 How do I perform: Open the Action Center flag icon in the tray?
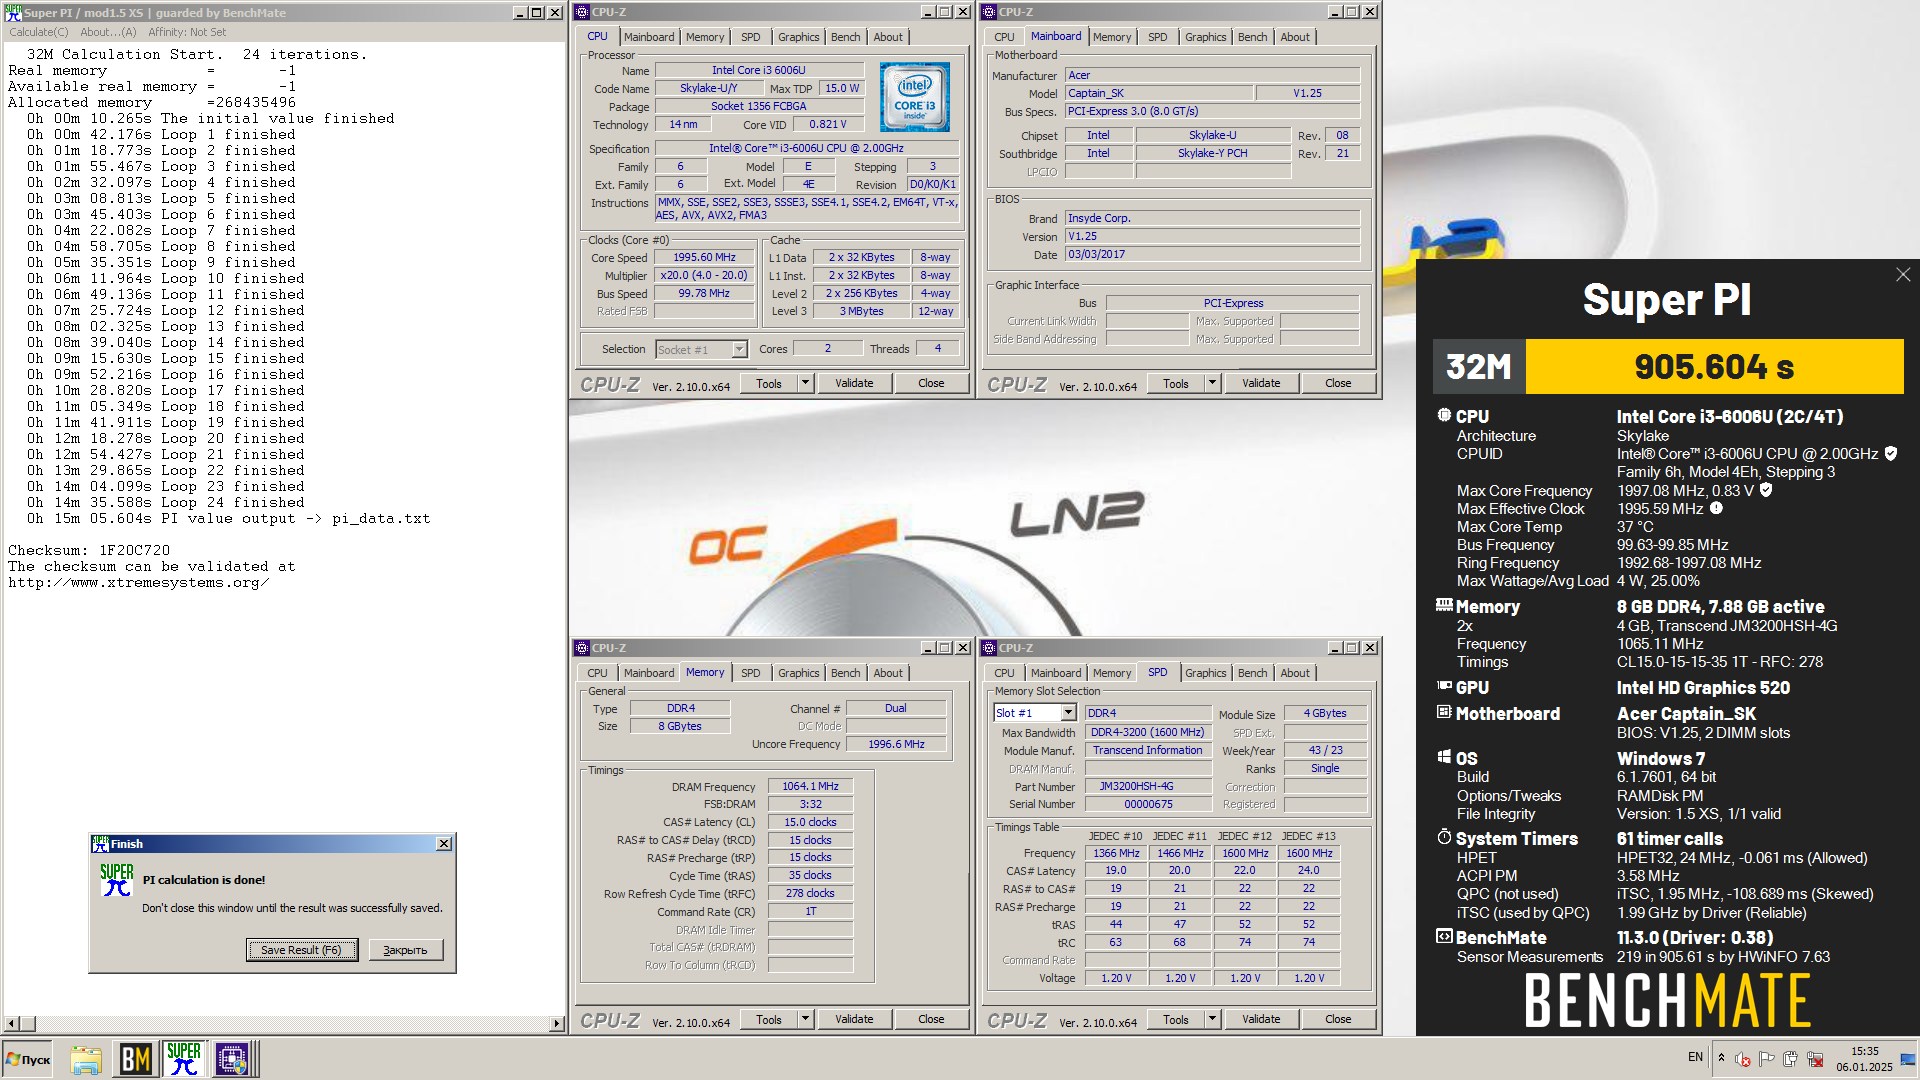pyautogui.click(x=1767, y=1059)
